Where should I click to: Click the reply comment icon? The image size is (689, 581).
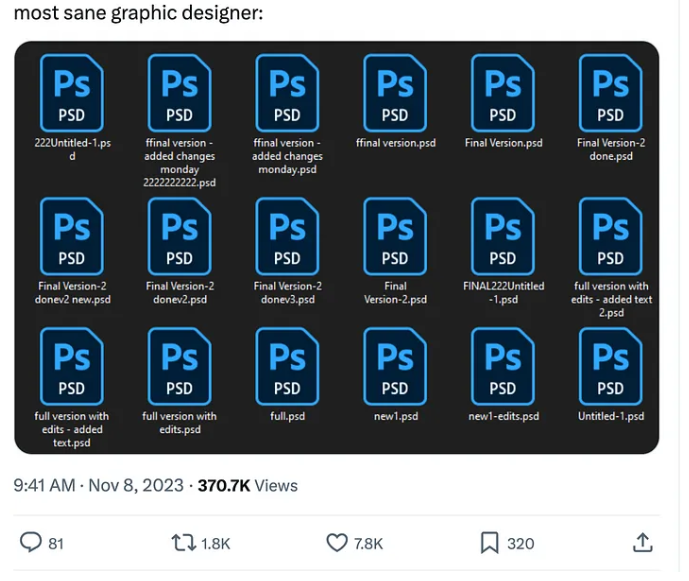(32, 543)
